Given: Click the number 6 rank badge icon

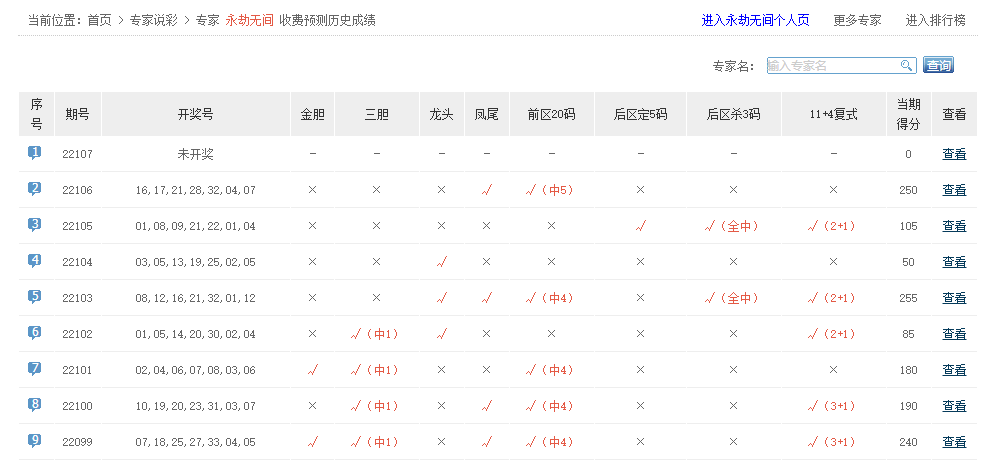Looking at the screenshot, I should click(x=35, y=333).
